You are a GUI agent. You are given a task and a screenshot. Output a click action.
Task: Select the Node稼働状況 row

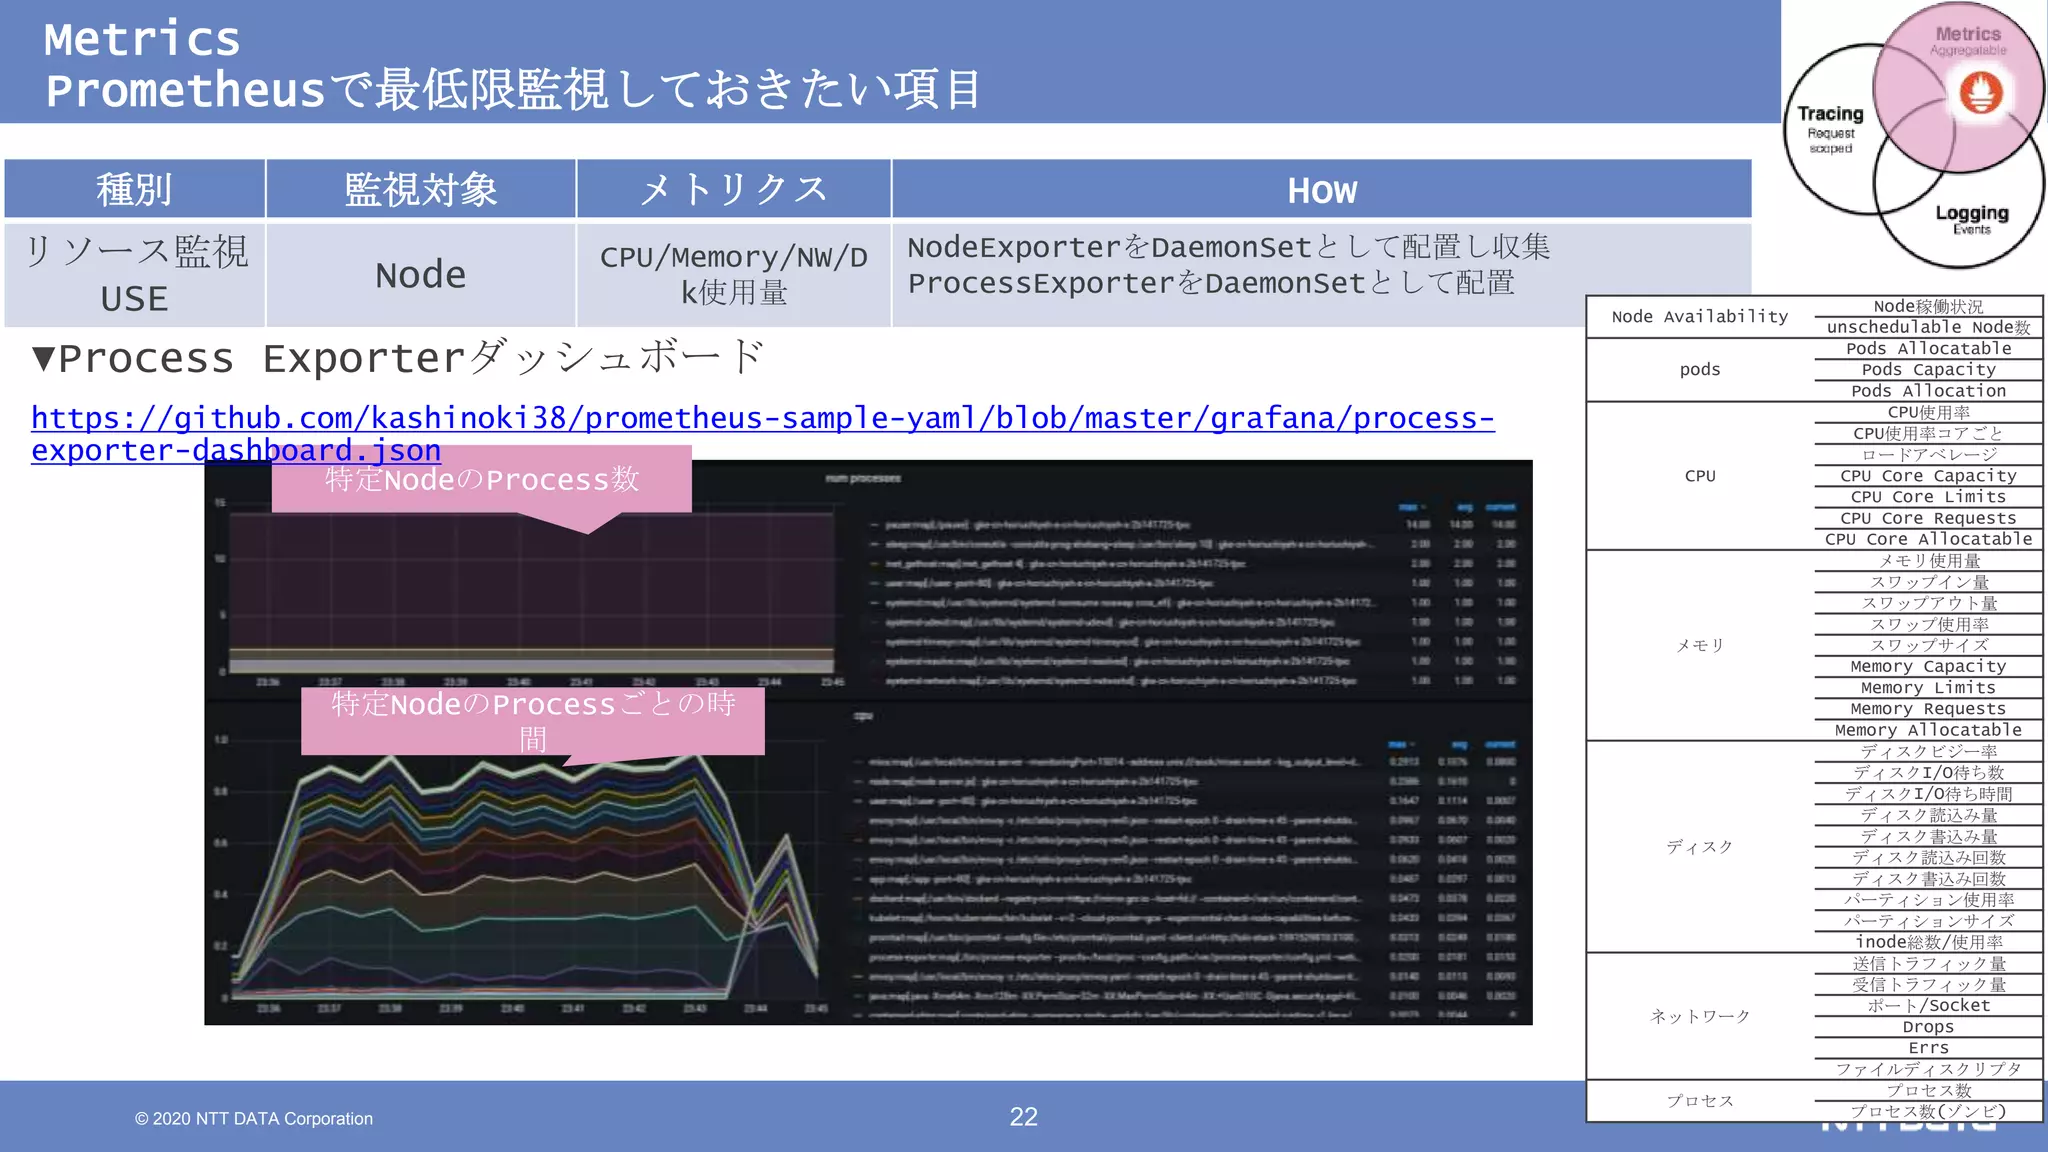tap(1928, 306)
